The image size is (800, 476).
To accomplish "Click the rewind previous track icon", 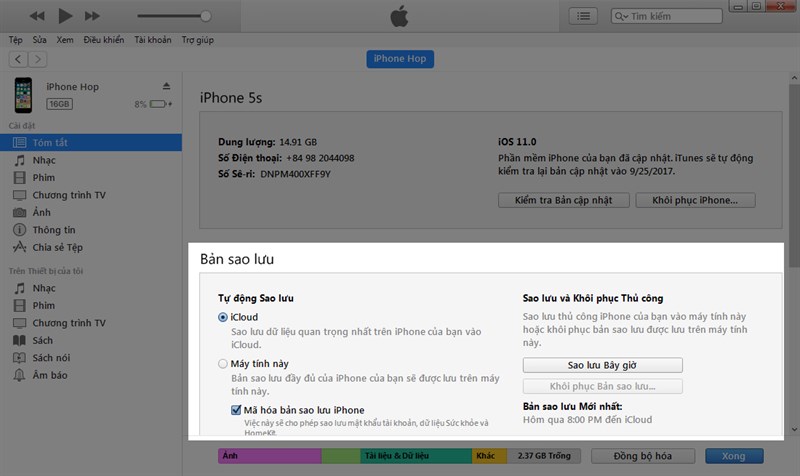I will coord(37,16).
